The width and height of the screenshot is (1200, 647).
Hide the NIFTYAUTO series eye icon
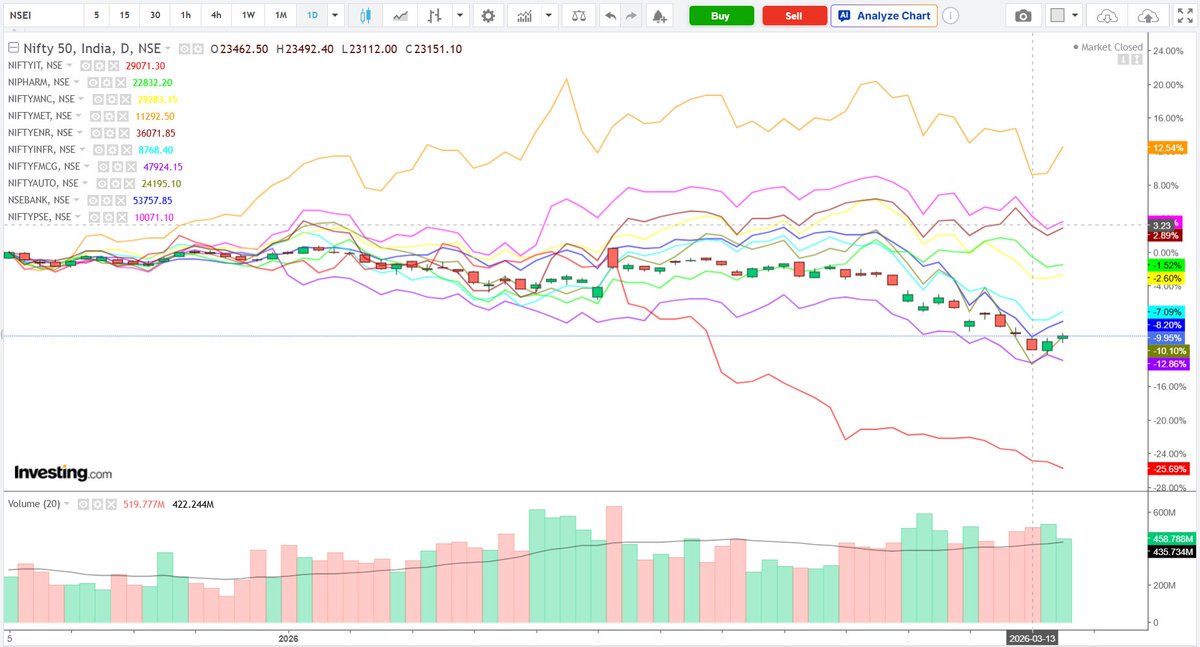(101, 183)
